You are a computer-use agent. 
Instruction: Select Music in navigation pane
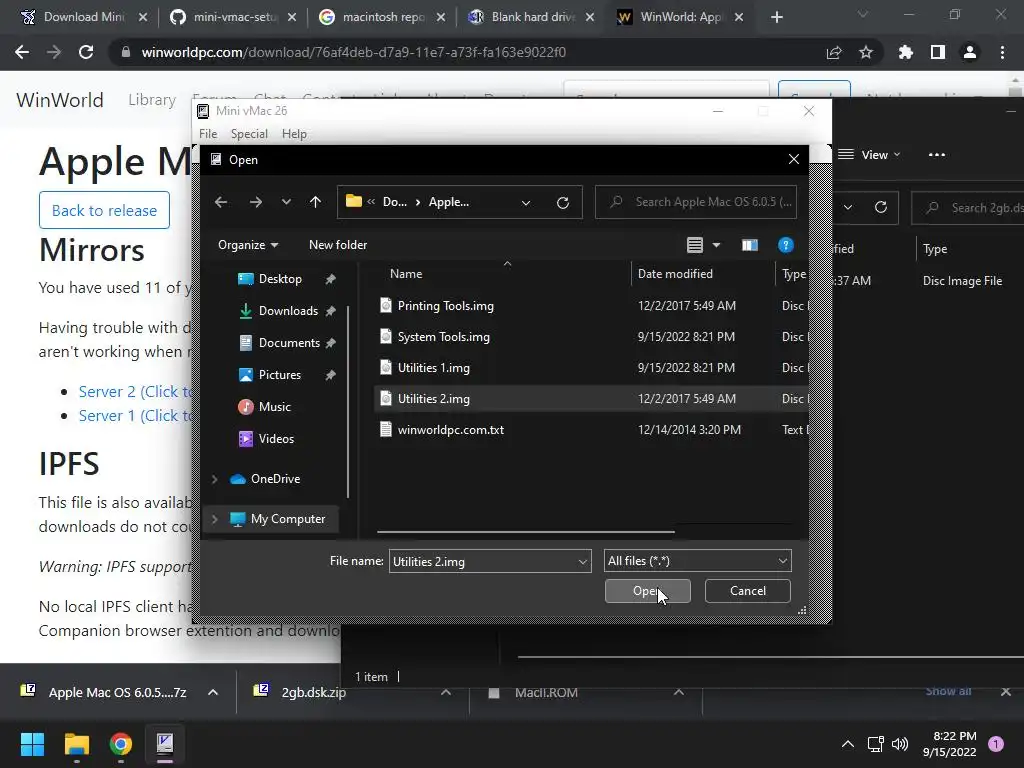click(274, 407)
